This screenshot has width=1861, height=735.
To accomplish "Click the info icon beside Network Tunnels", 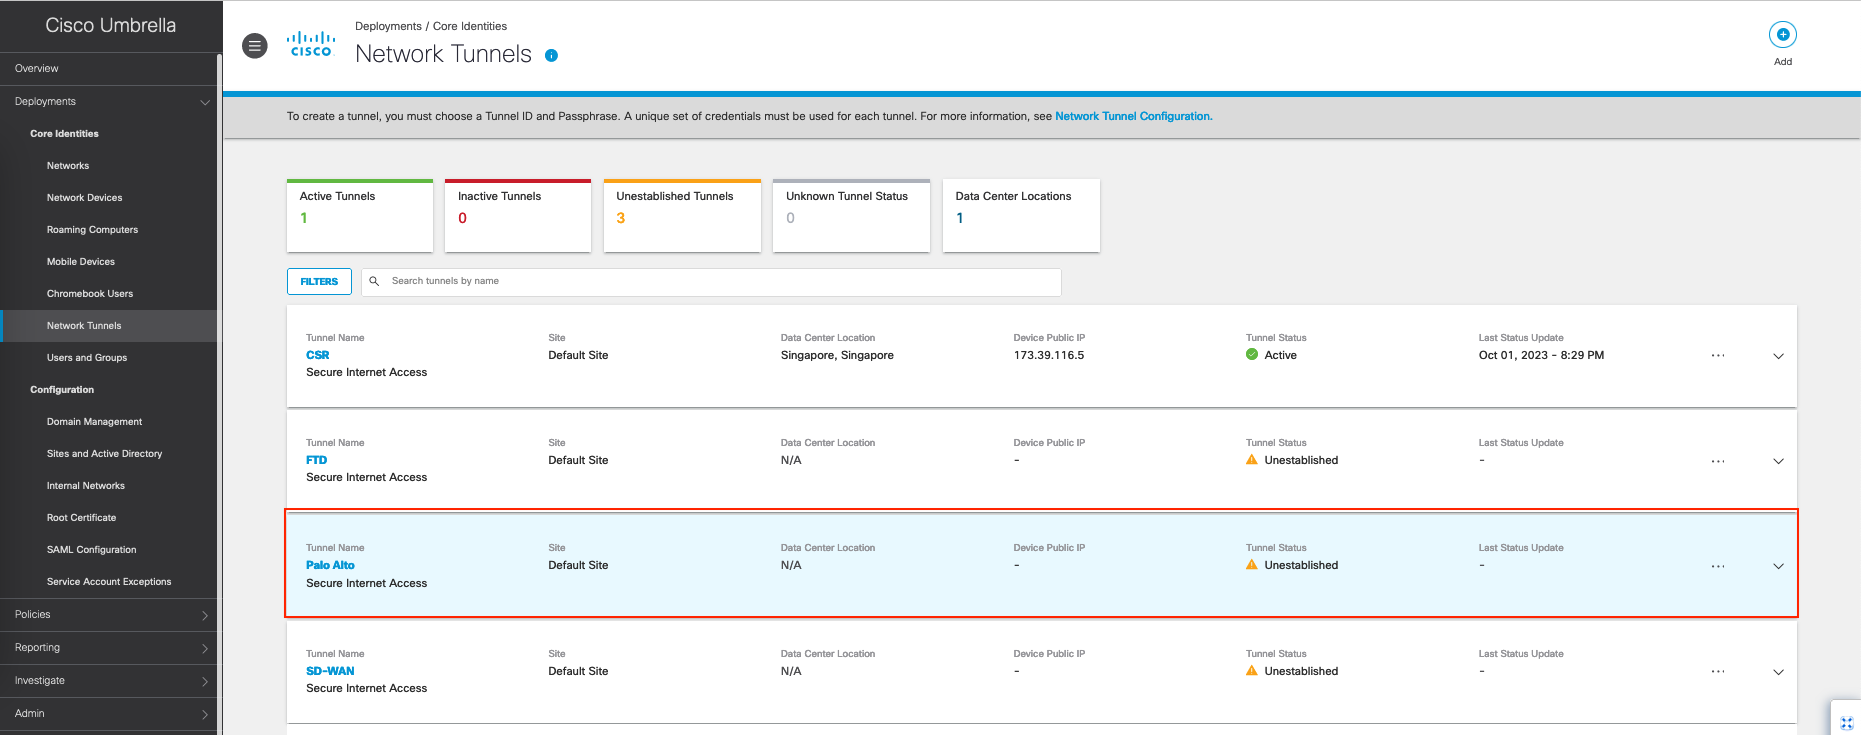I will [551, 56].
